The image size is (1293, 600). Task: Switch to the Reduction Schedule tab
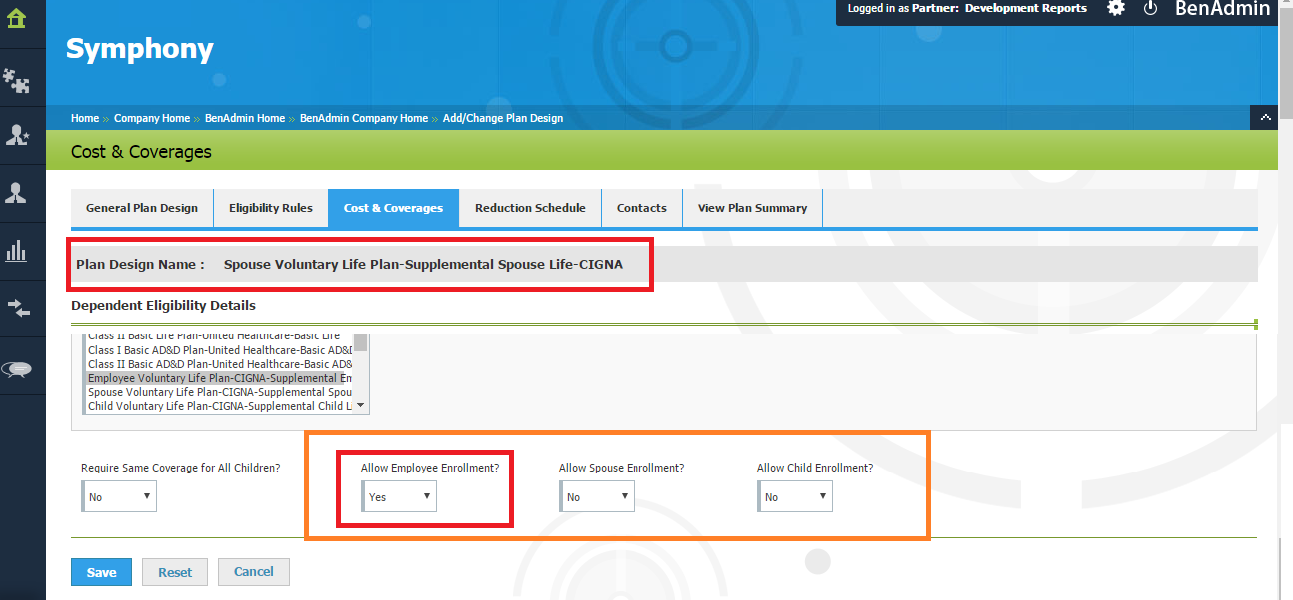click(x=530, y=208)
